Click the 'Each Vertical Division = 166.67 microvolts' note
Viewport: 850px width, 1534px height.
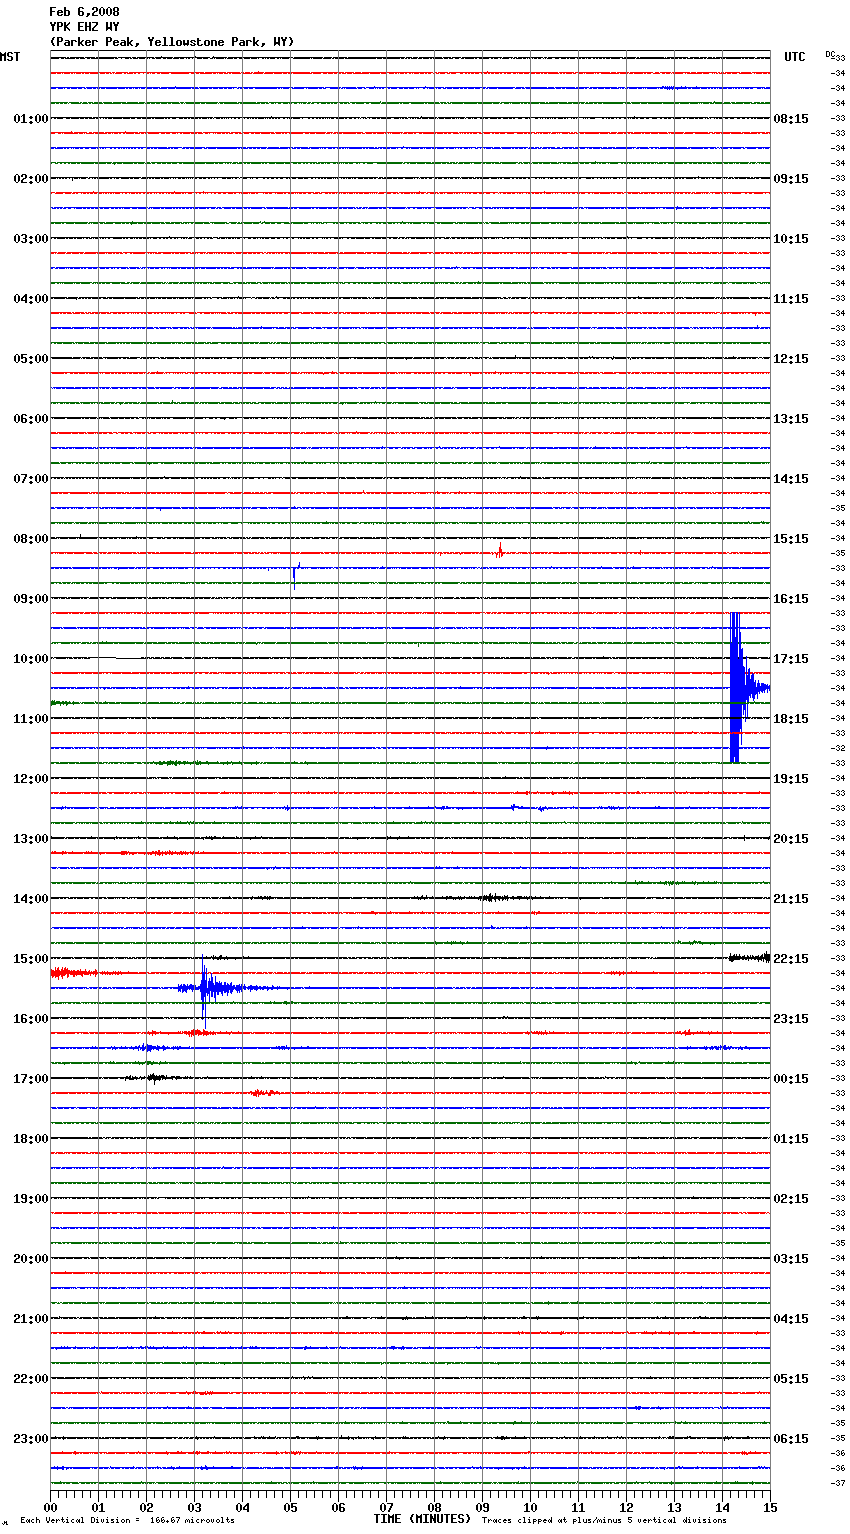coord(127,1521)
